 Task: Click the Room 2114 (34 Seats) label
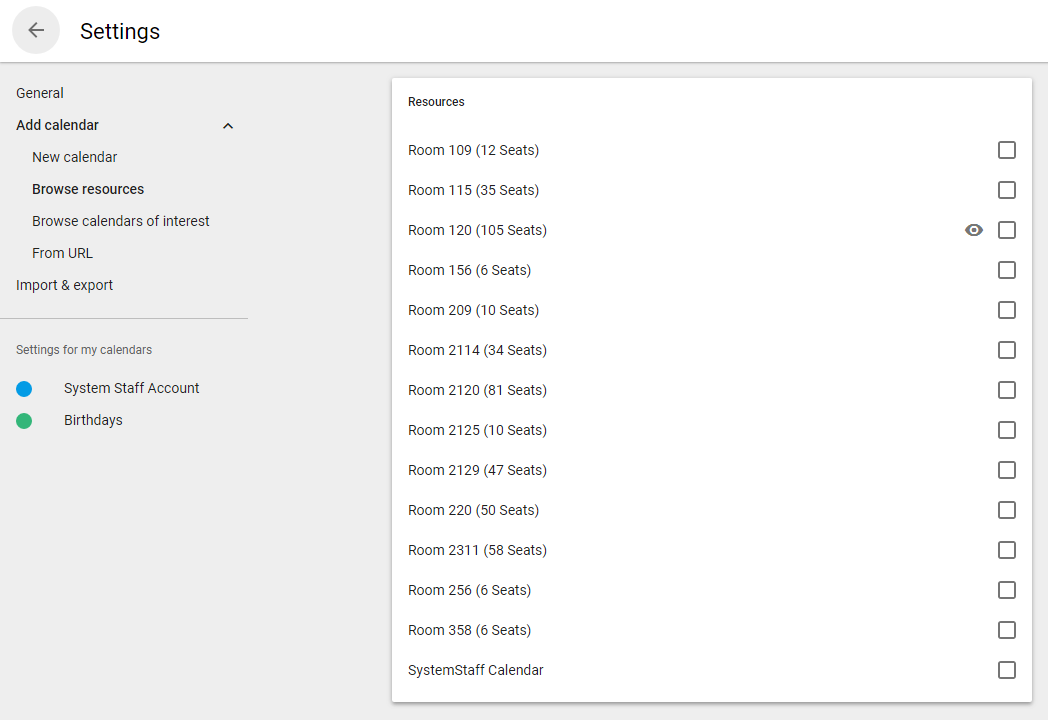pyautogui.click(x=477, y=351)
